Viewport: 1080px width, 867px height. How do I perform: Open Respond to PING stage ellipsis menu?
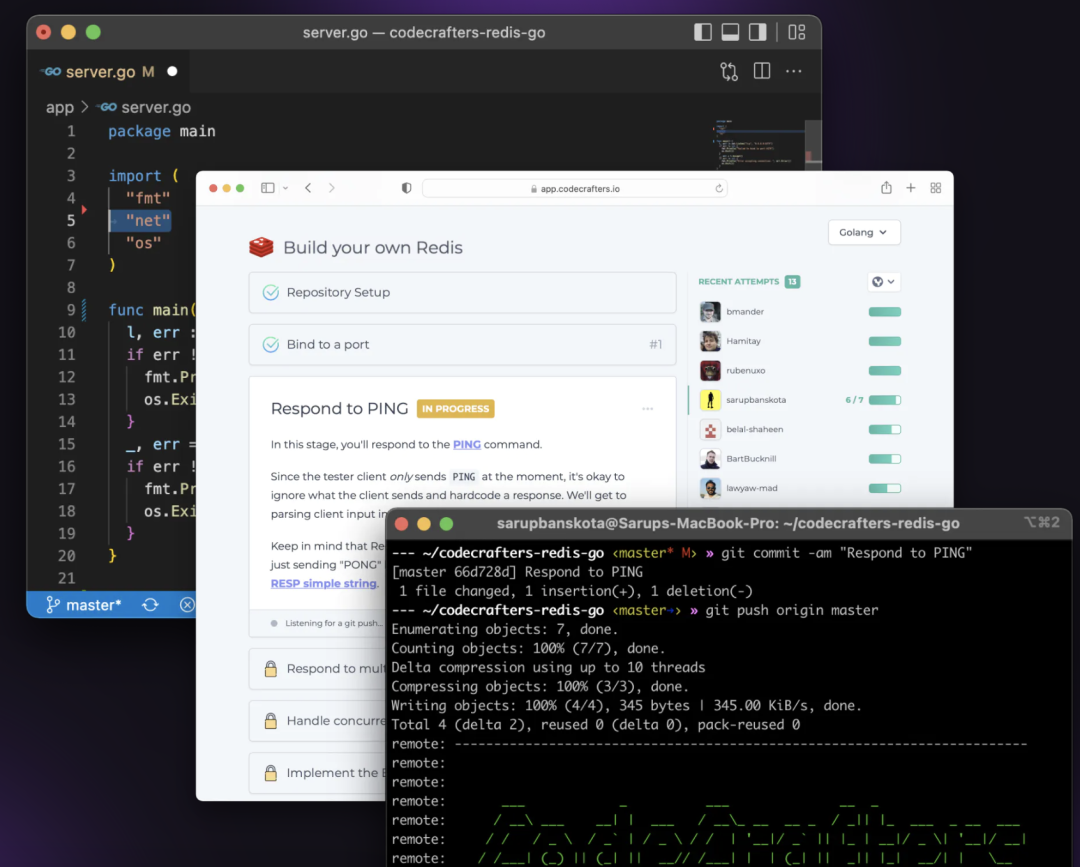[647, 409]
